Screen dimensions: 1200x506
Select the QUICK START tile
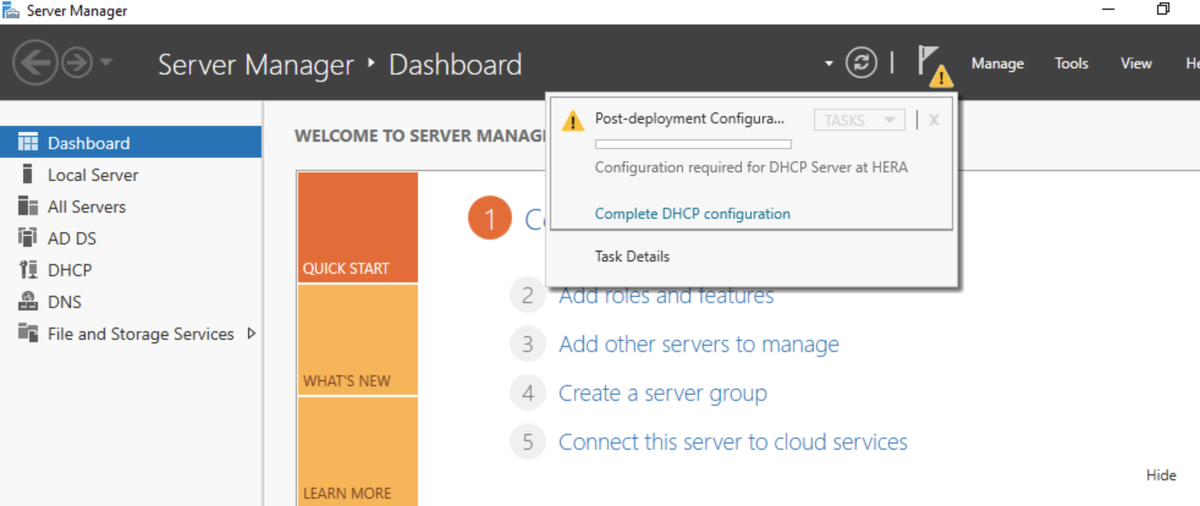[357, 227]
